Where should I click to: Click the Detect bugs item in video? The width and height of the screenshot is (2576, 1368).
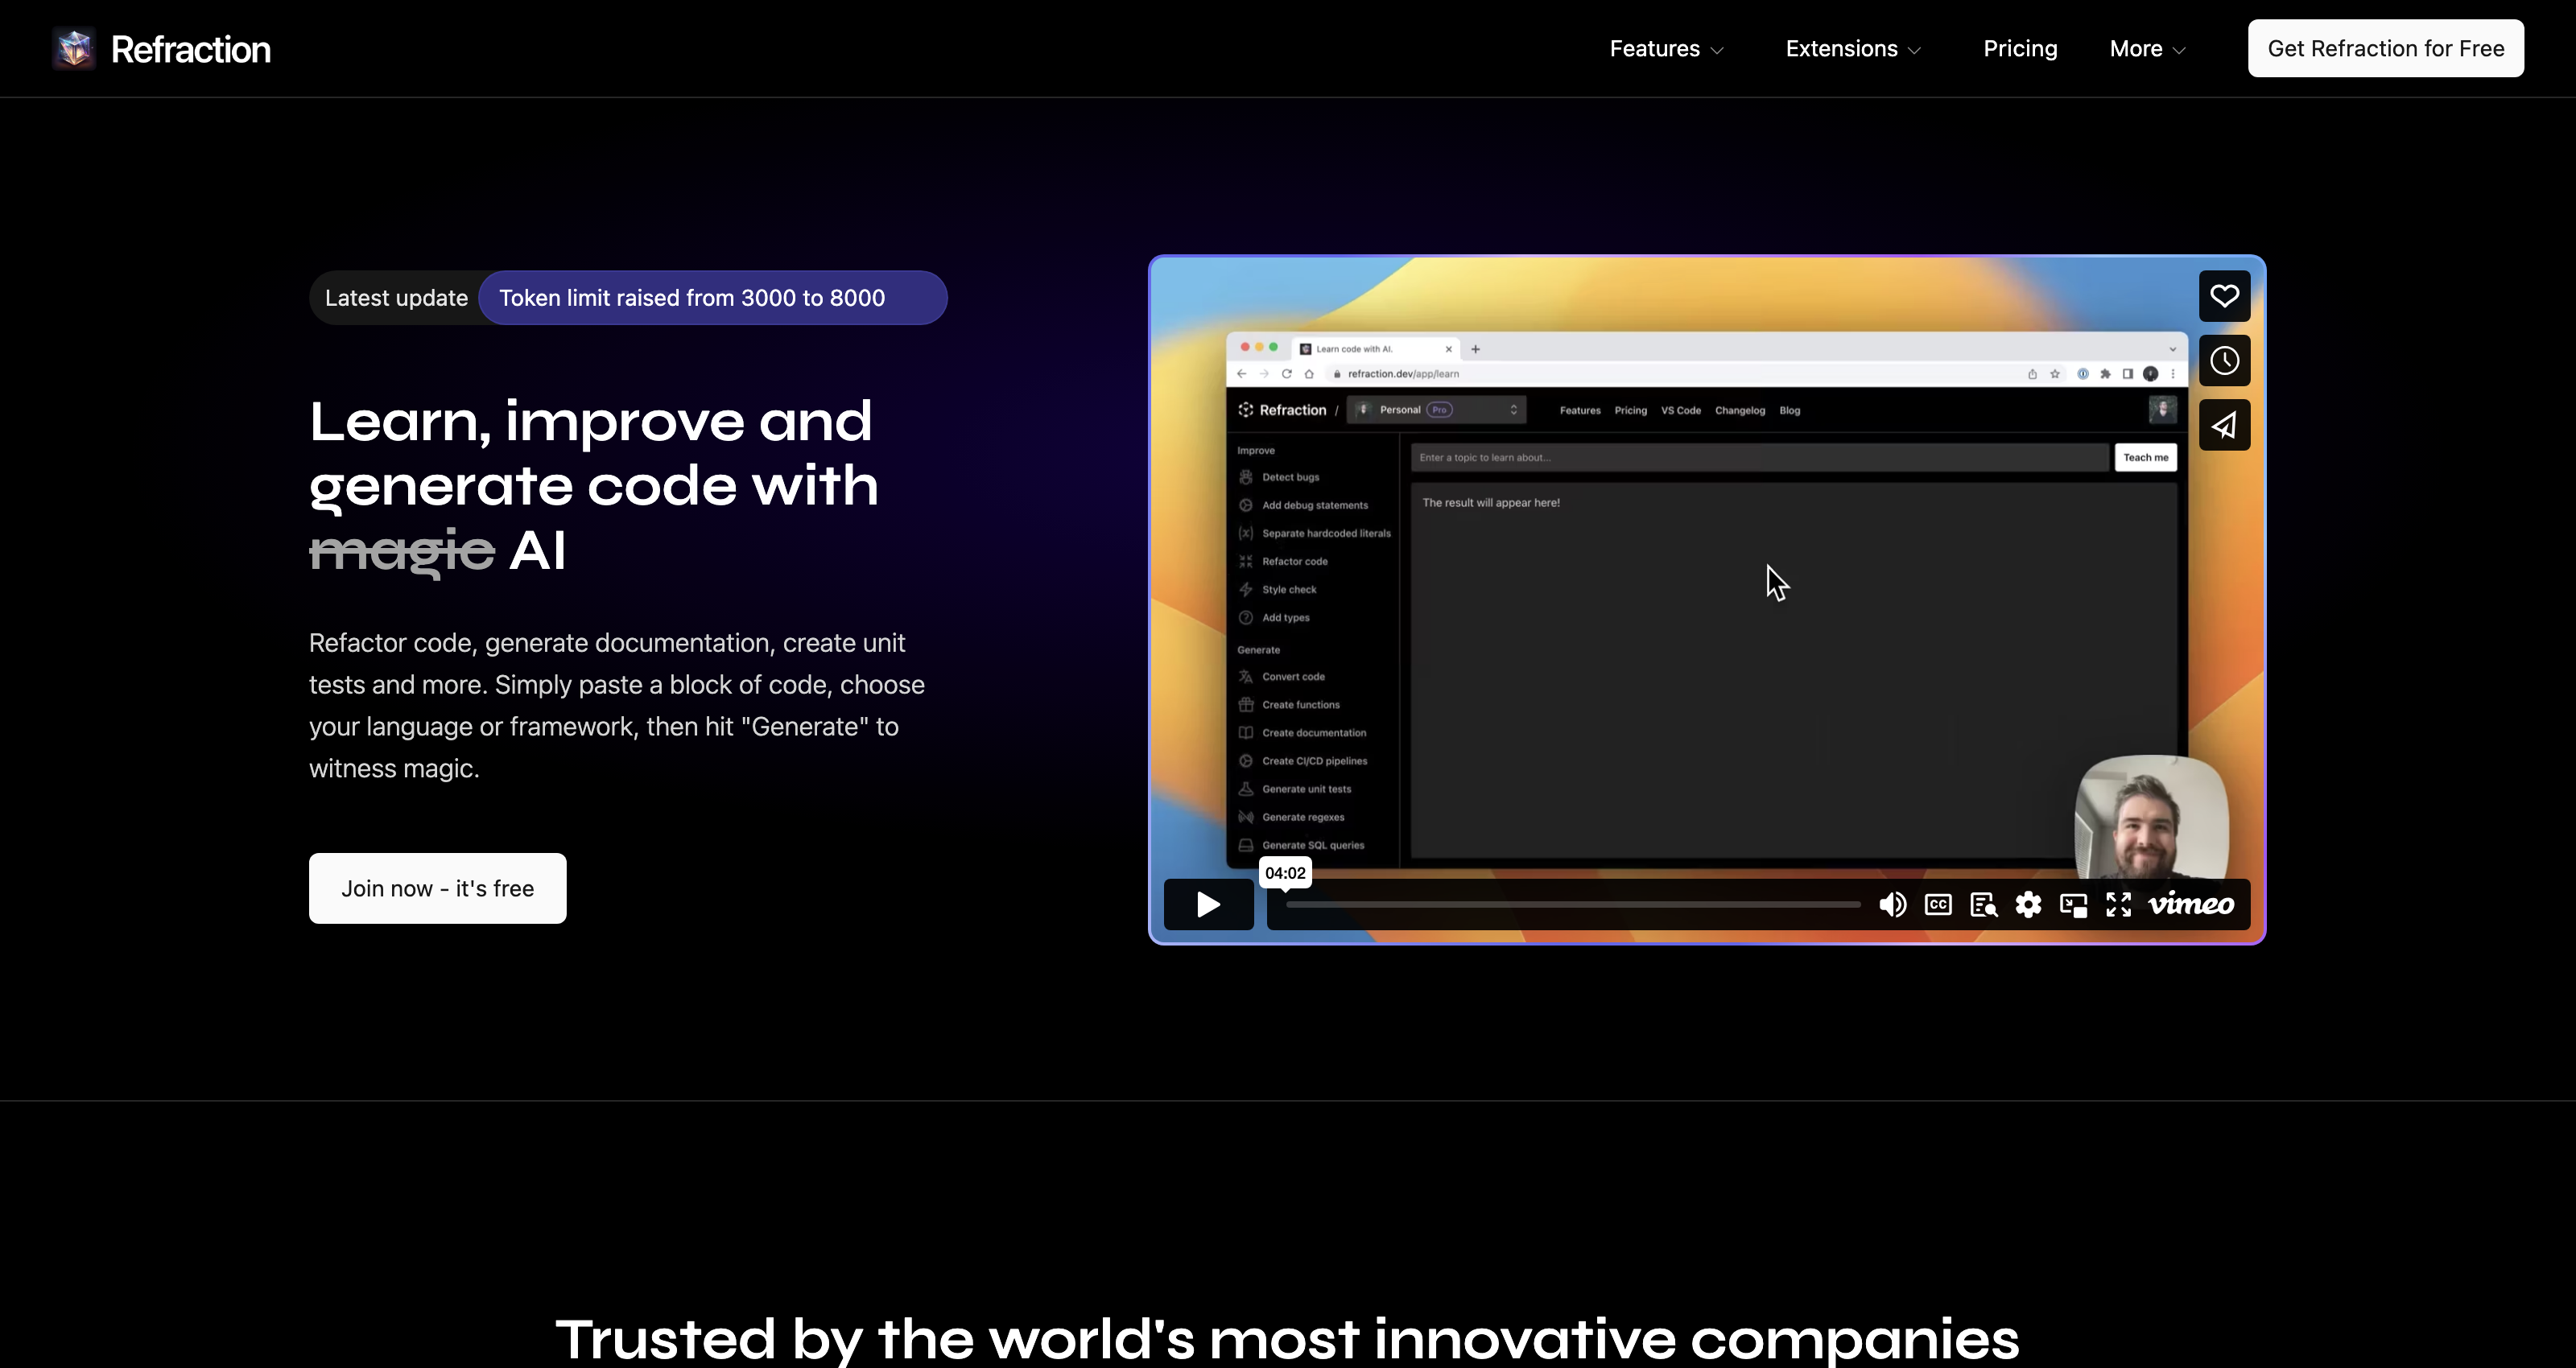(1290, 477)
